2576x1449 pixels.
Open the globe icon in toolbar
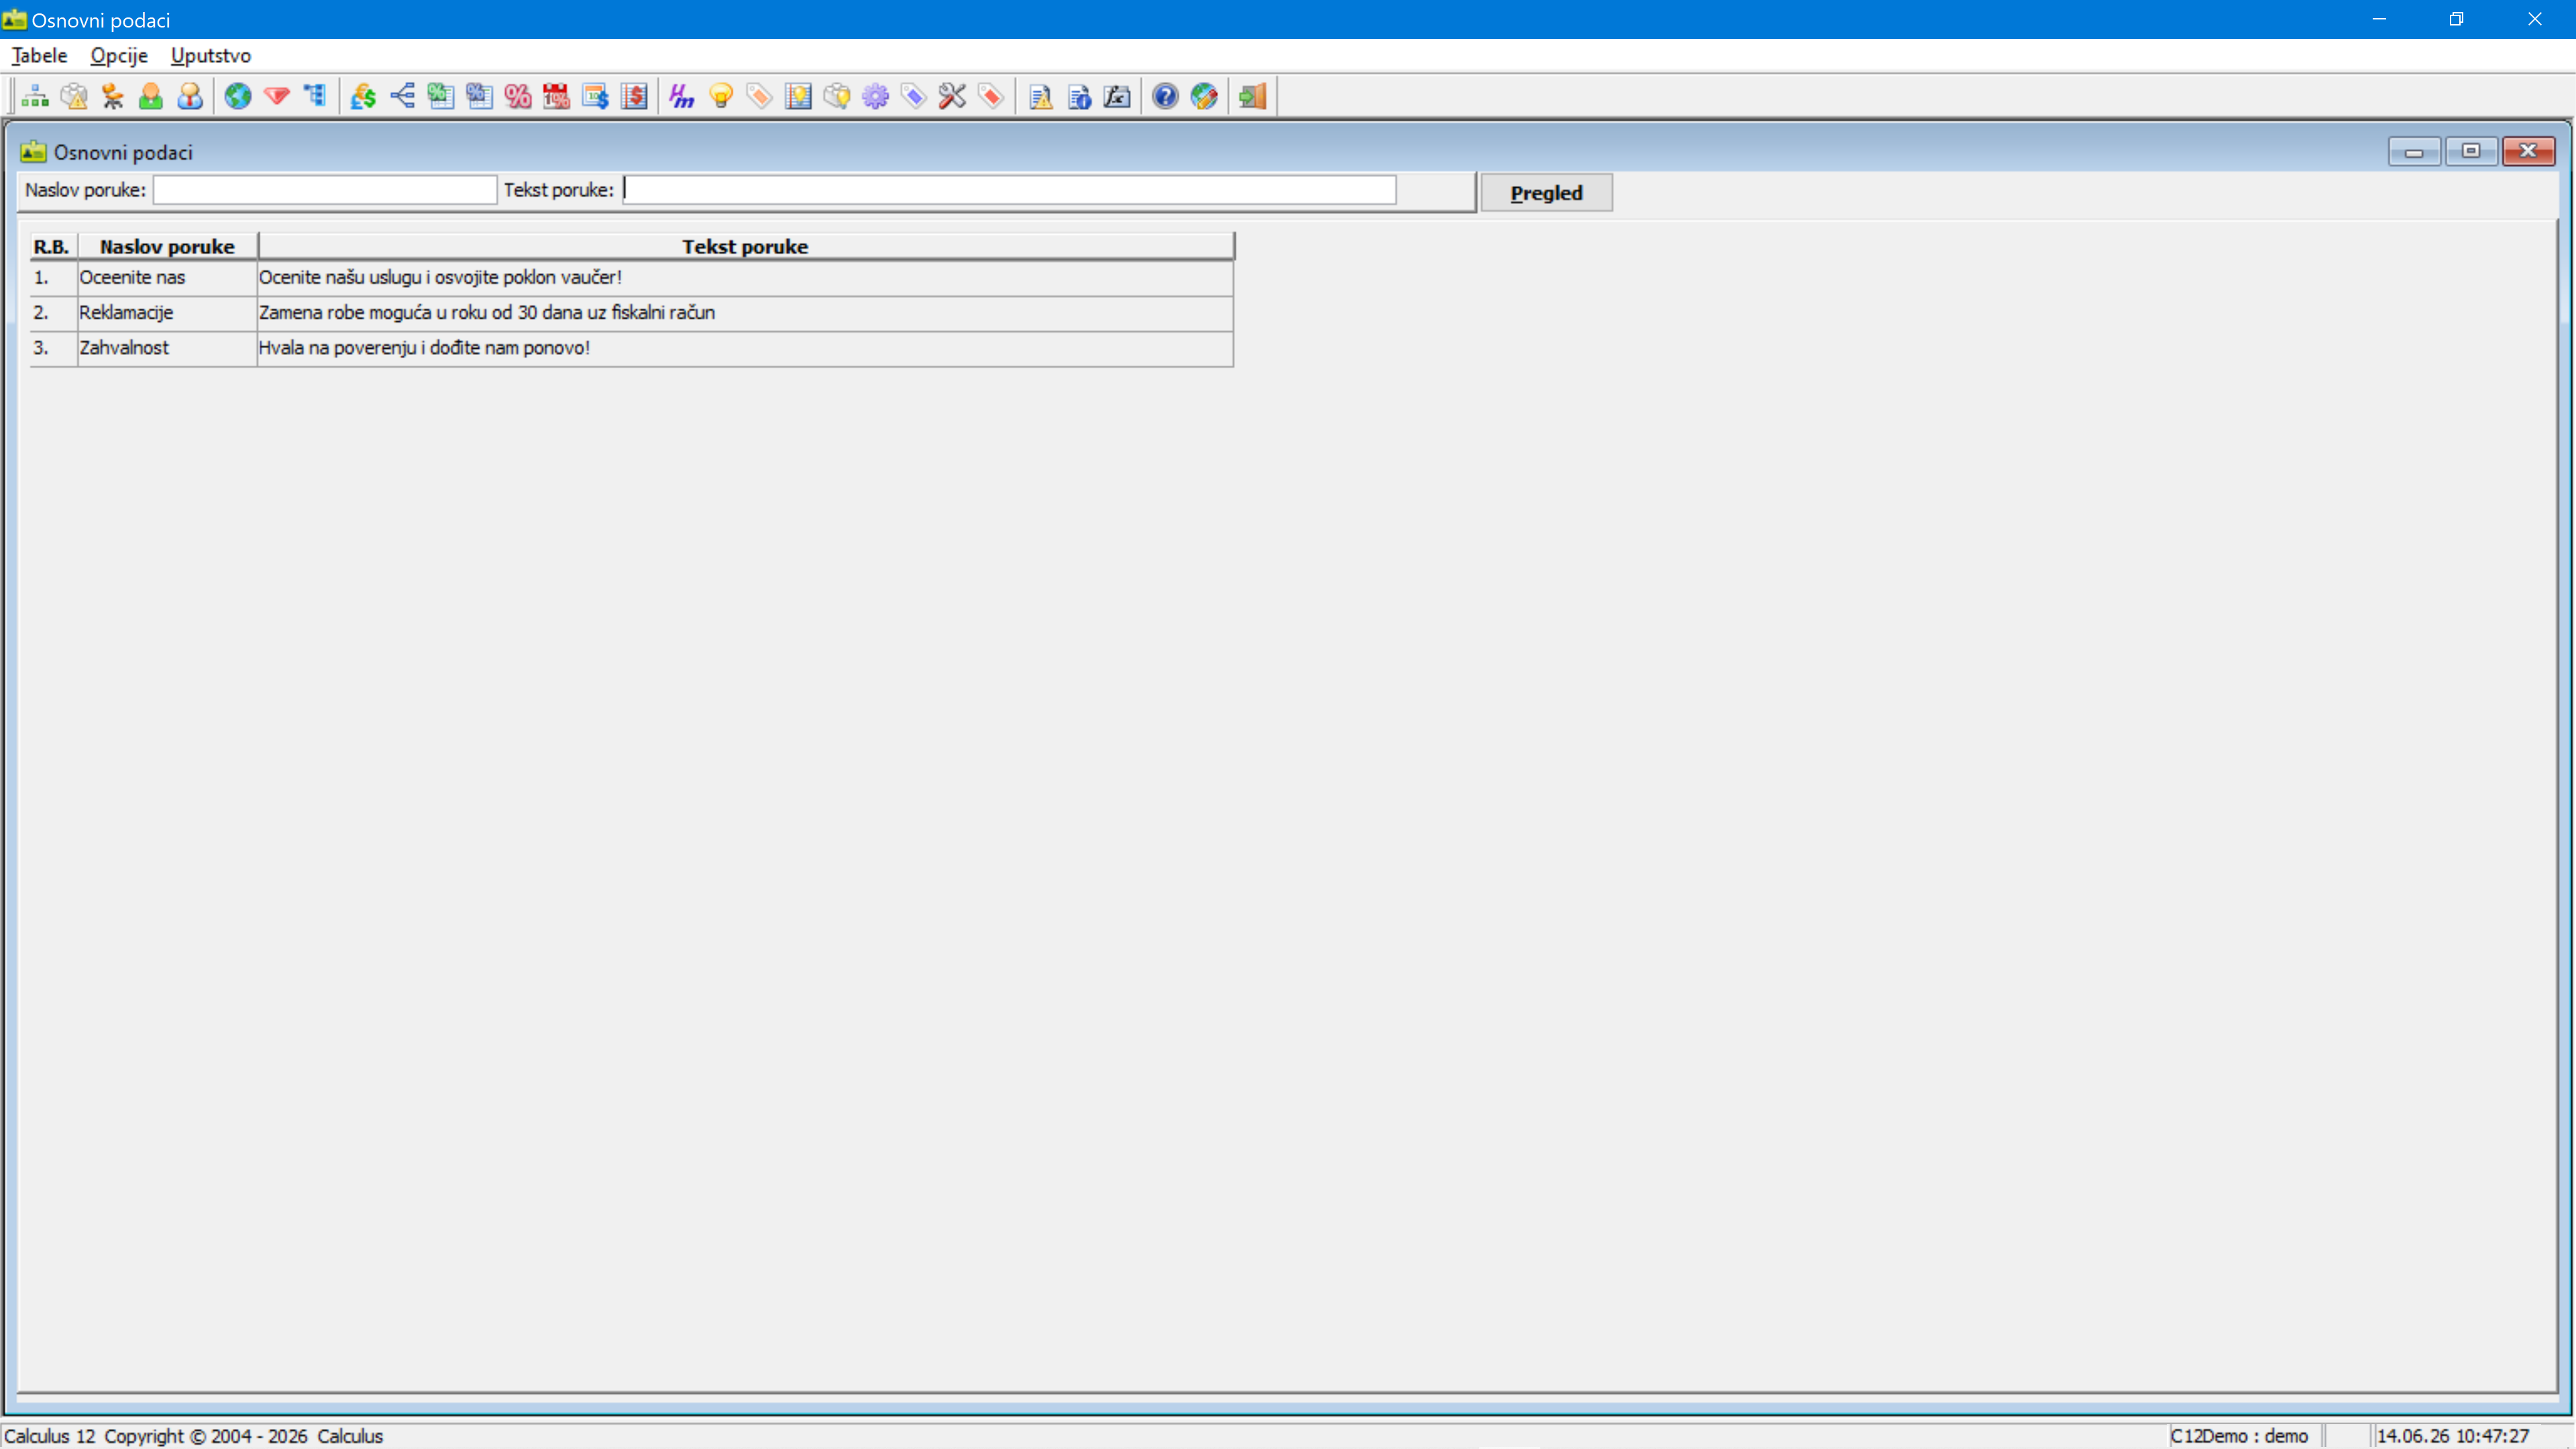pos(238,96)
